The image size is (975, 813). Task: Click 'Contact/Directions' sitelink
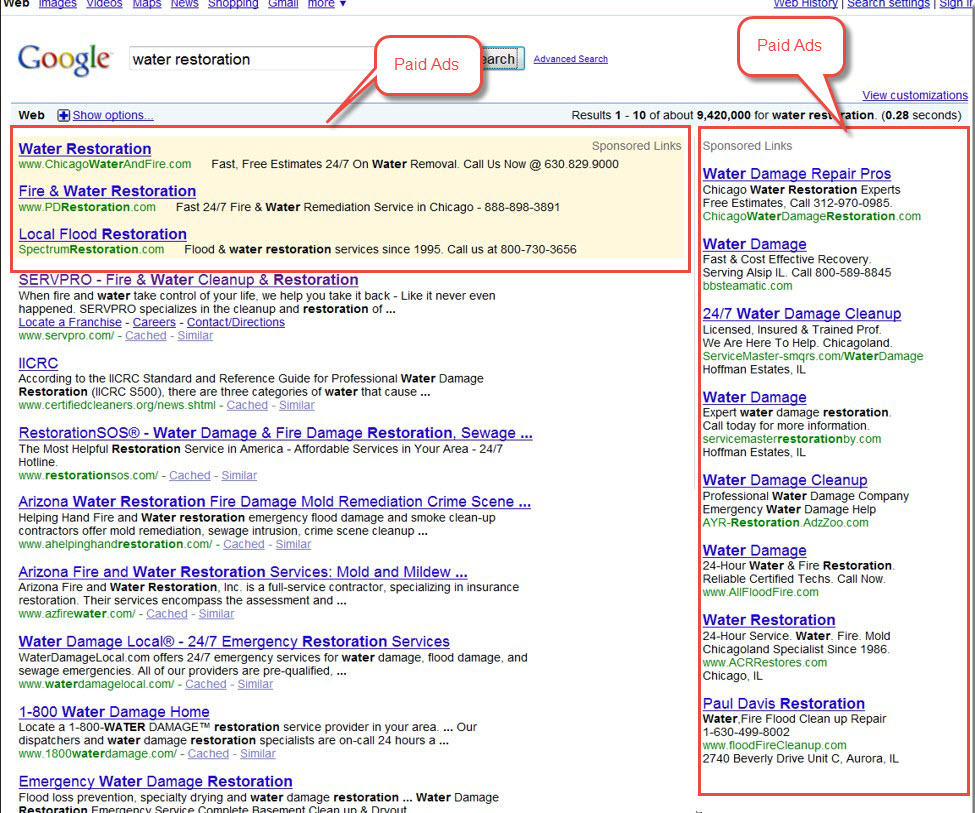coord(236,322)
